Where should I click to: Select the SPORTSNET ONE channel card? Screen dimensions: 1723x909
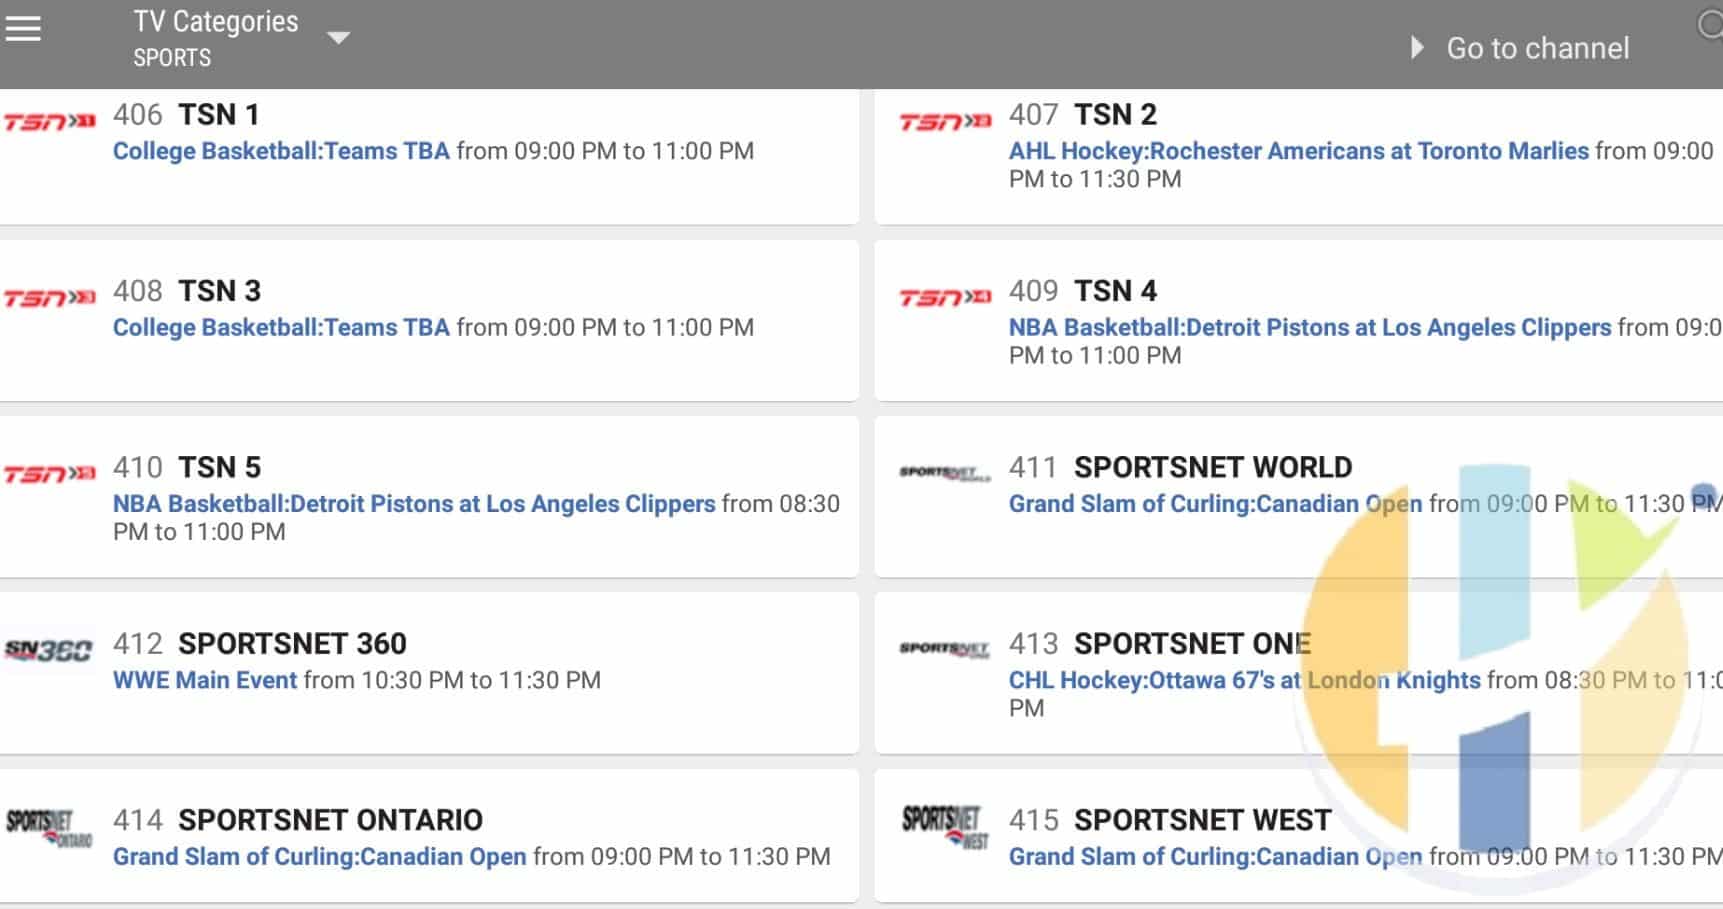[1298, 673]
